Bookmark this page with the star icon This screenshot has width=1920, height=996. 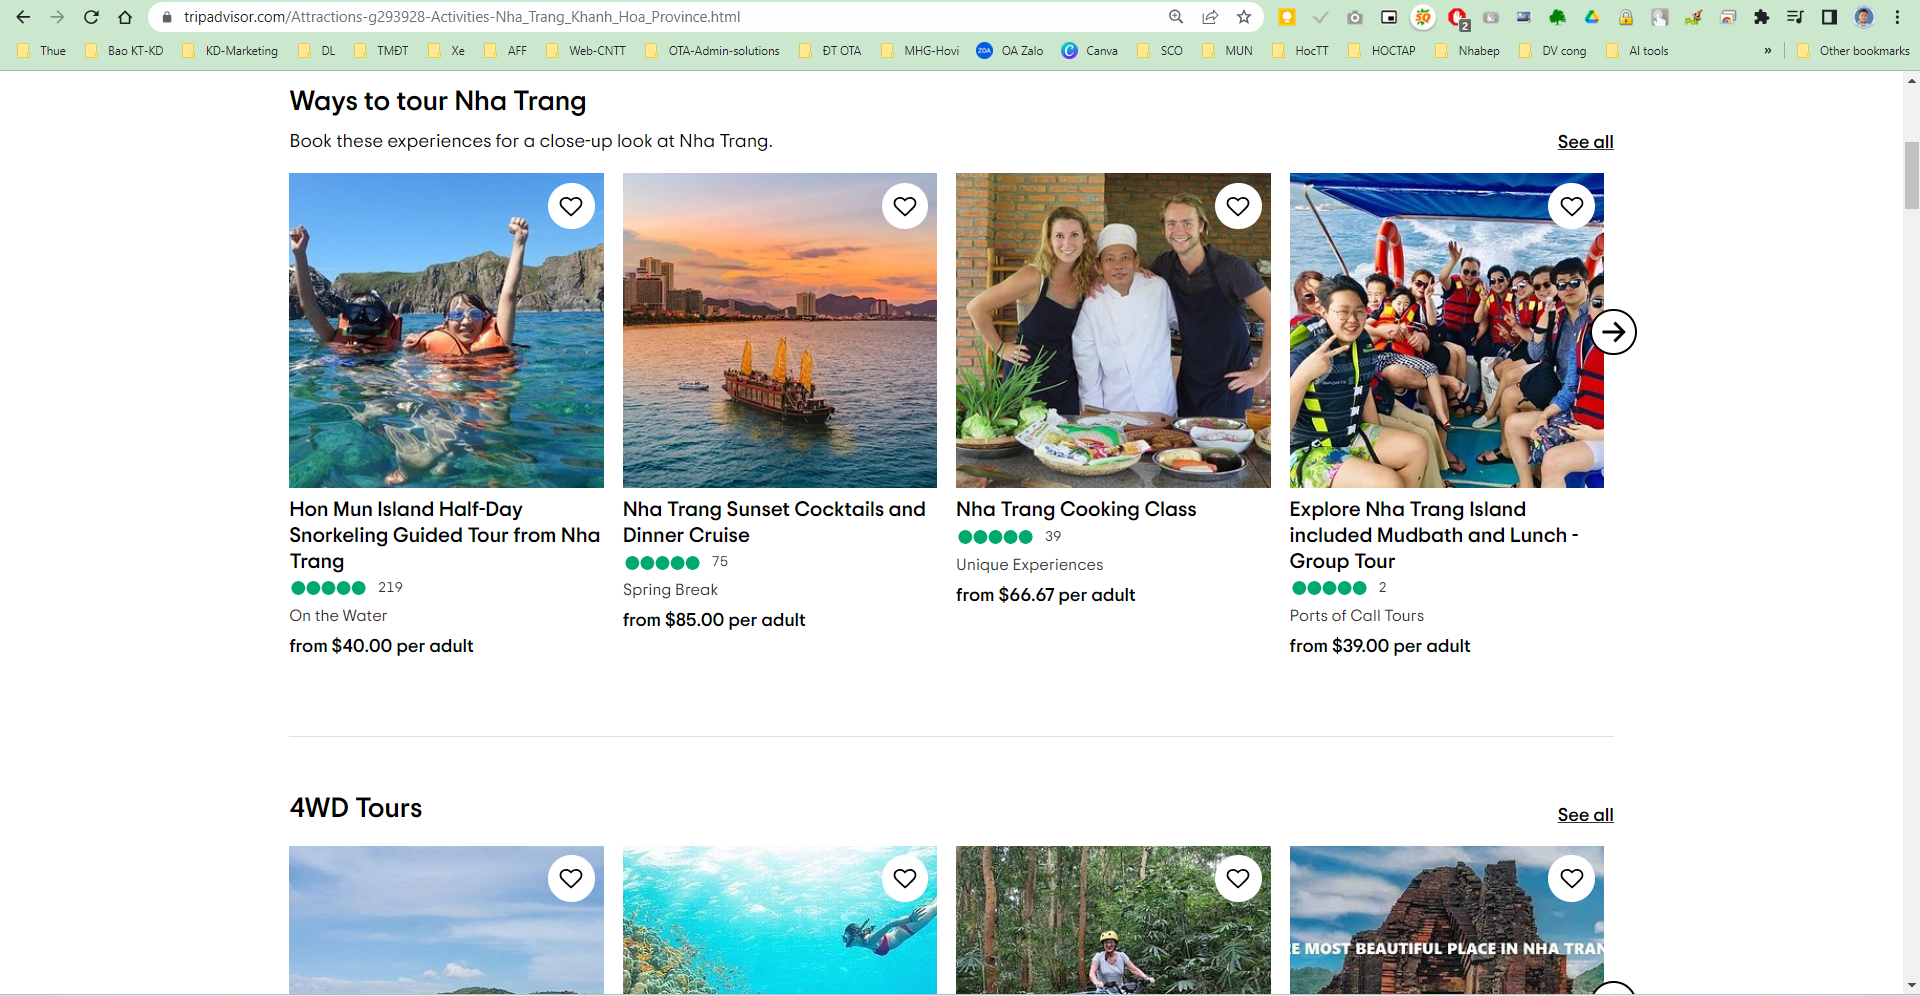click(x=1244, y=17)
